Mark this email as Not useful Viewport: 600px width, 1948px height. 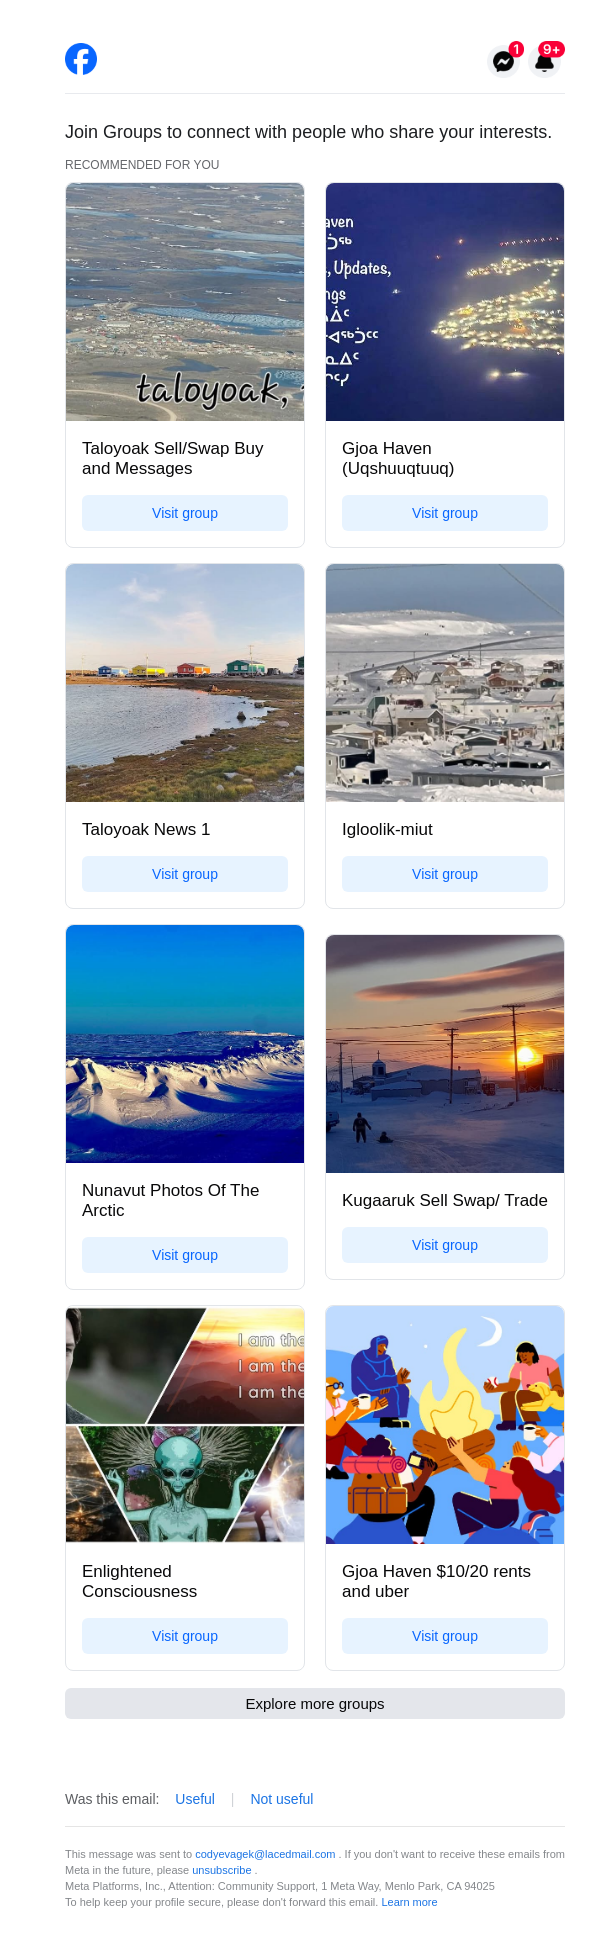click(282, 1799)
